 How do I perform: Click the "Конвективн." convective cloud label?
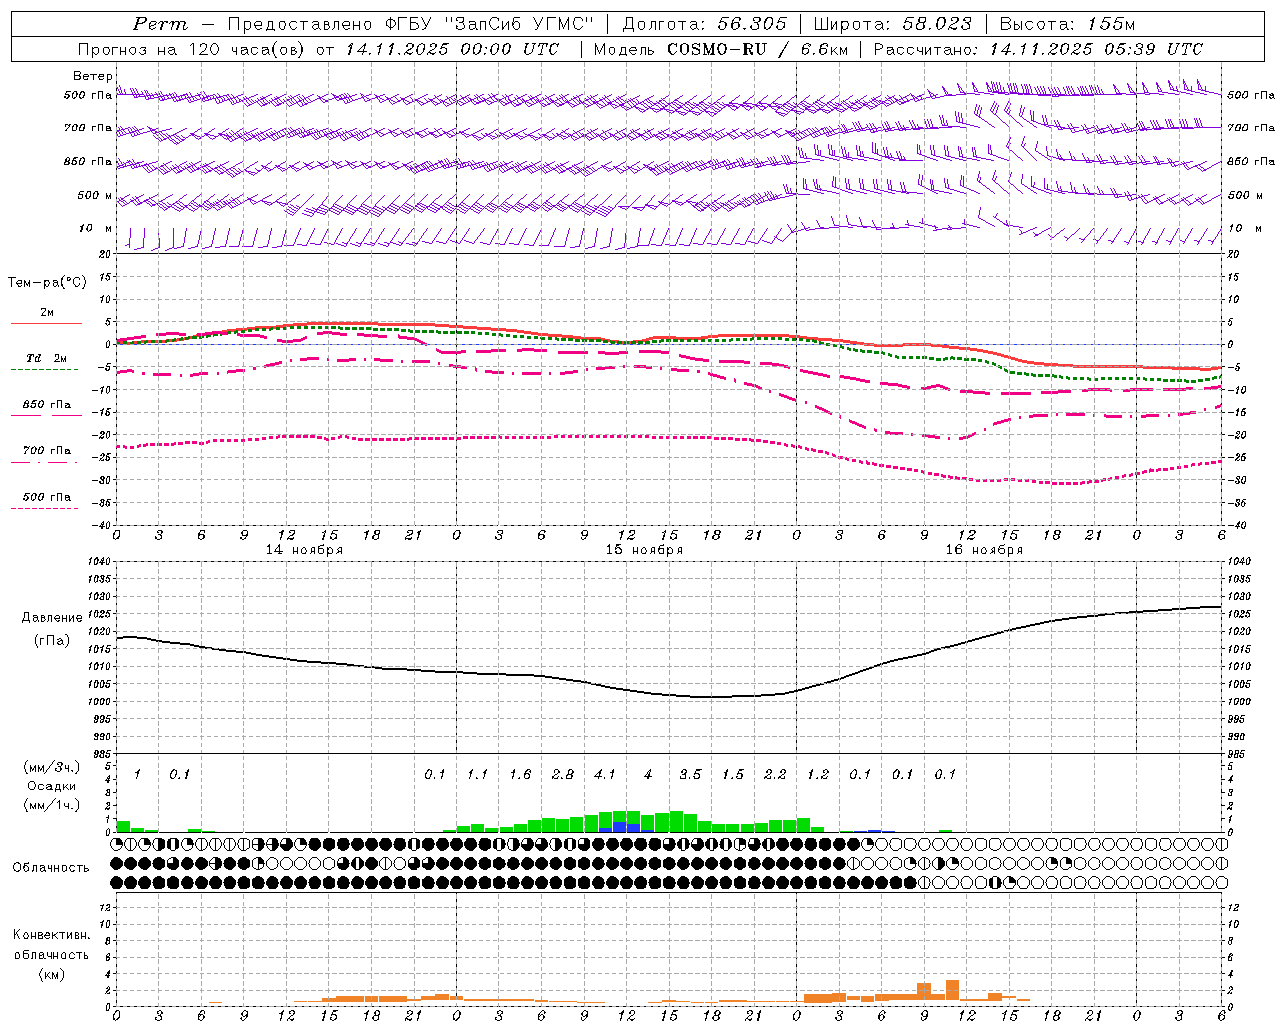point(51,935)
